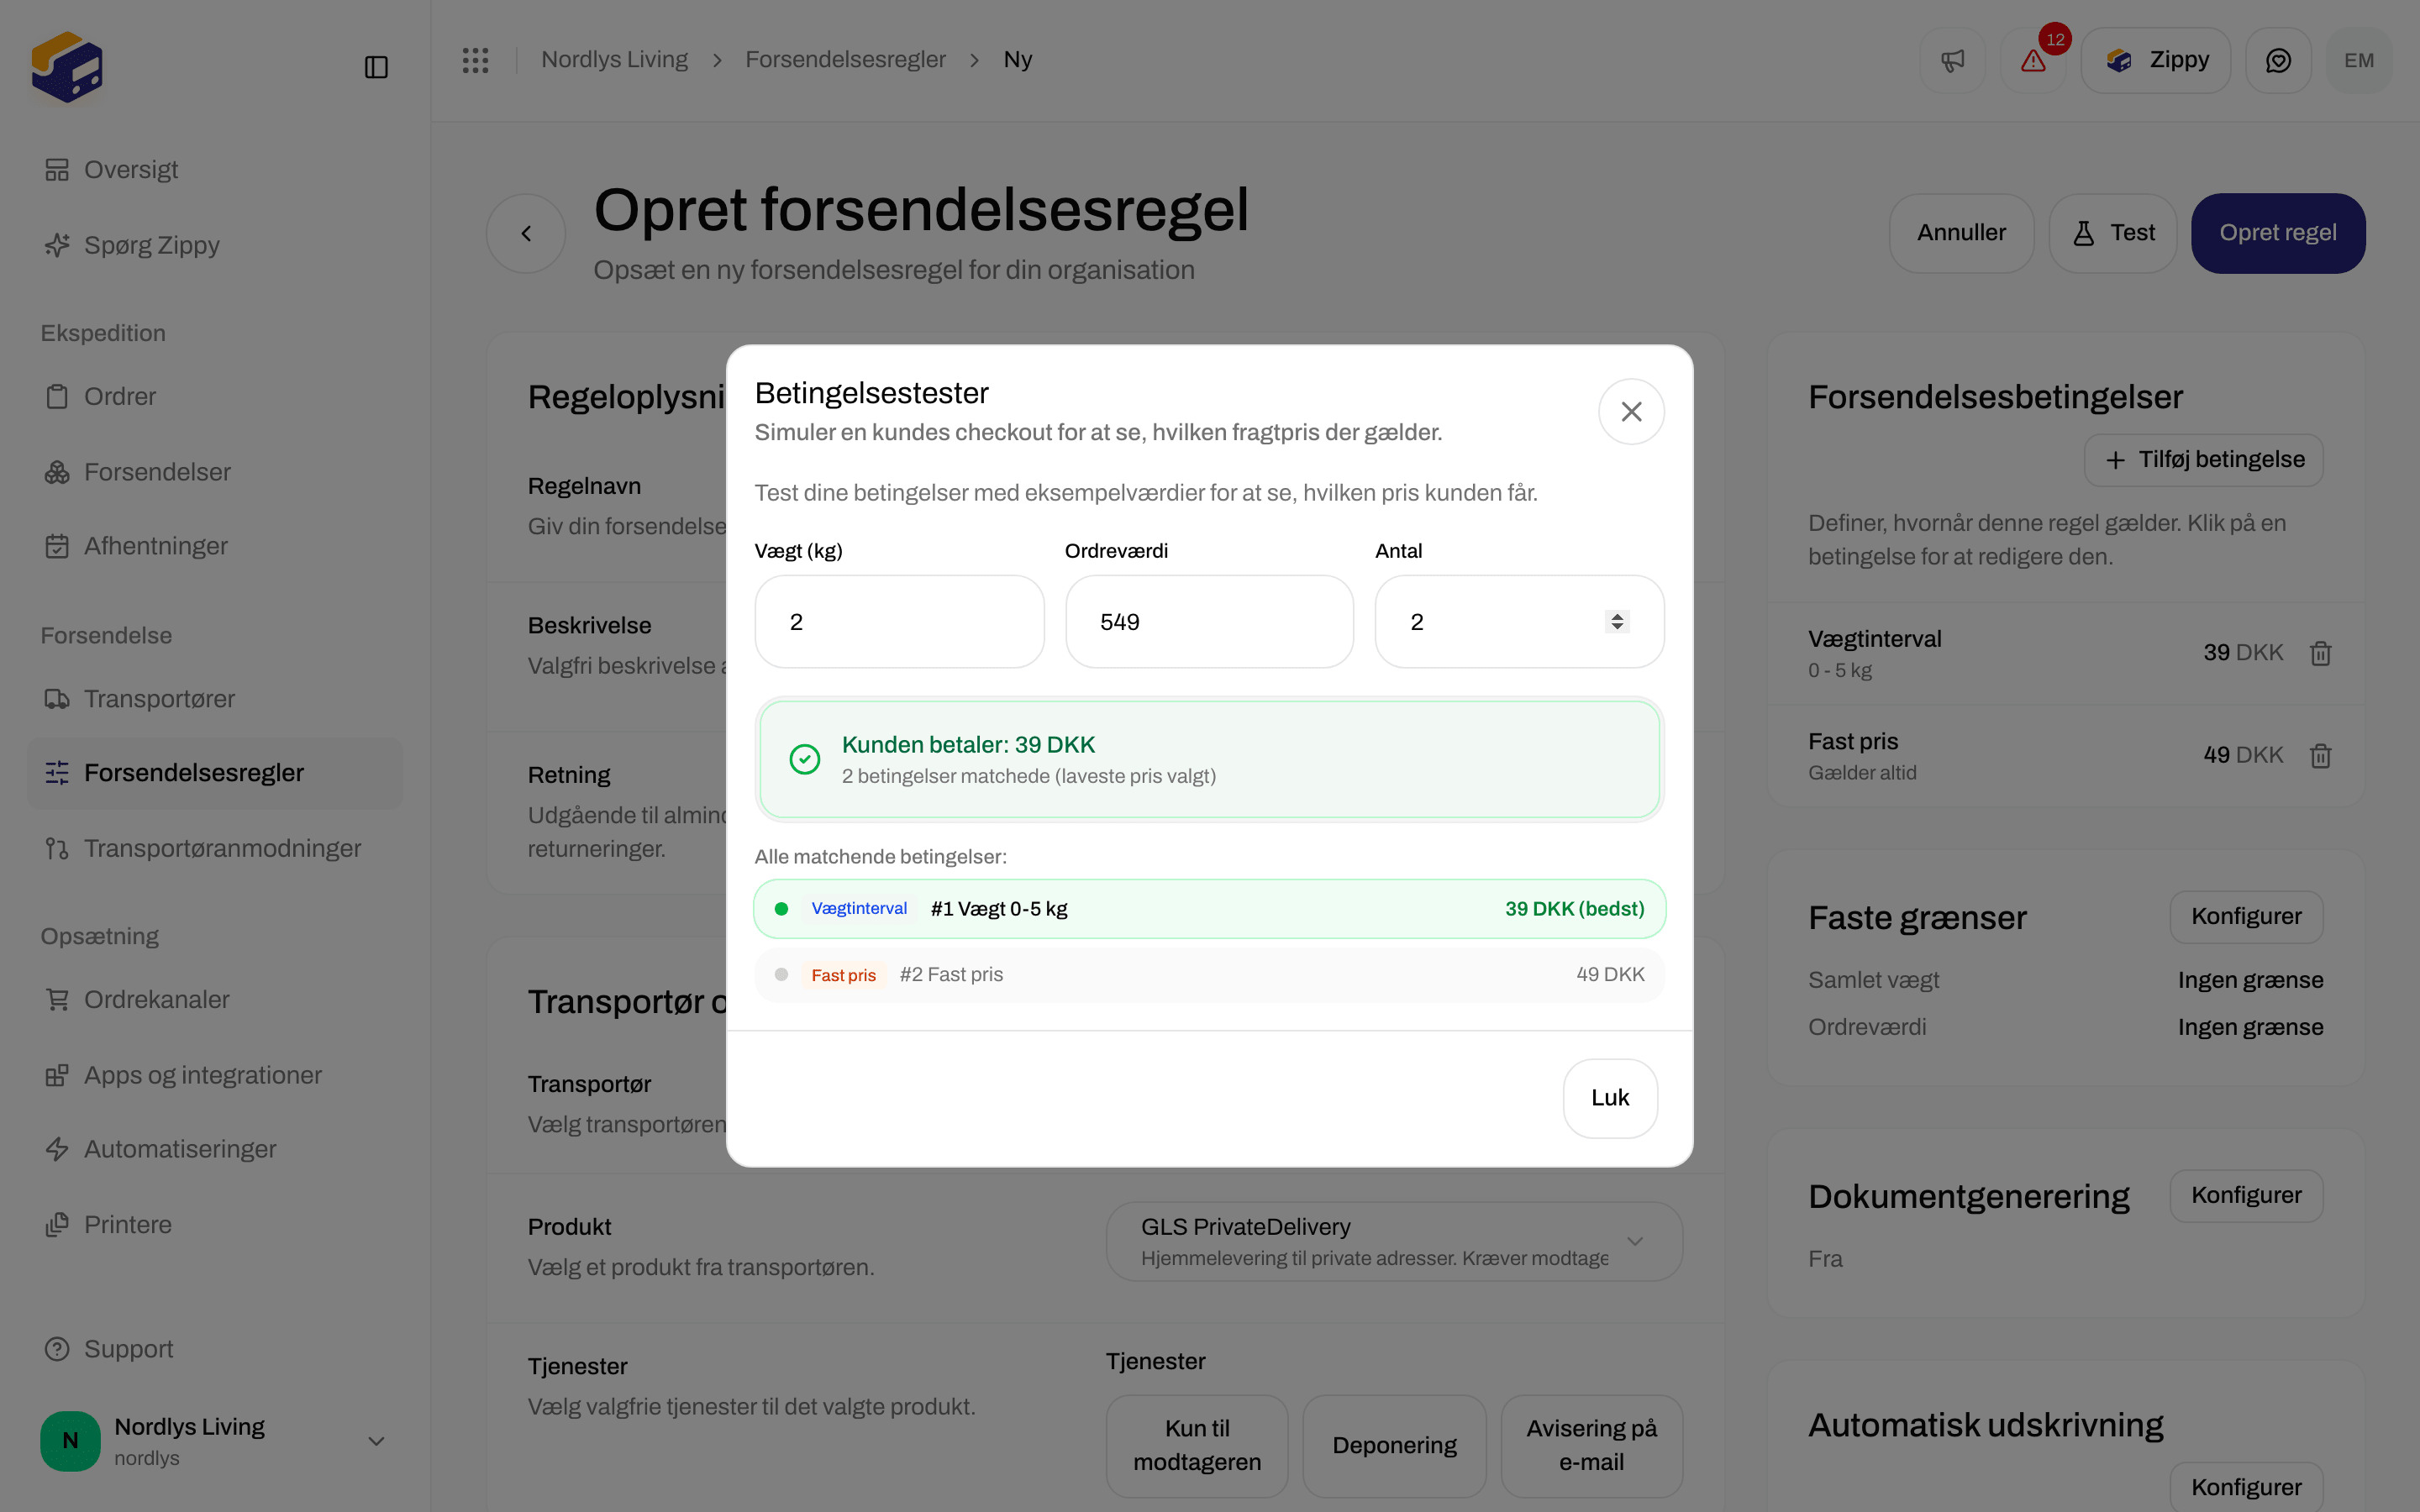Click Forsendelsesregler breadcrumb link
This screenshot has width=2420, height=1512.
point(845,60)
